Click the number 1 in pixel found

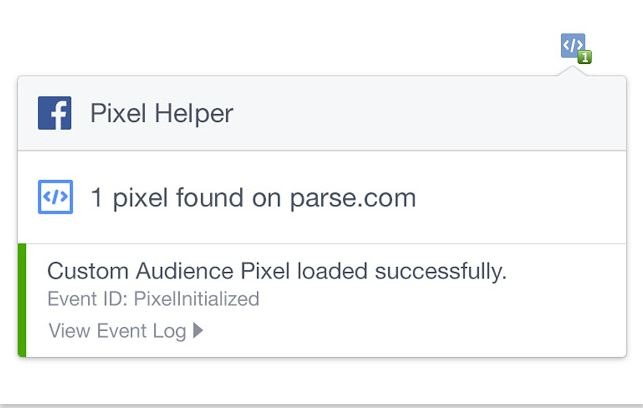click(97, 198)
